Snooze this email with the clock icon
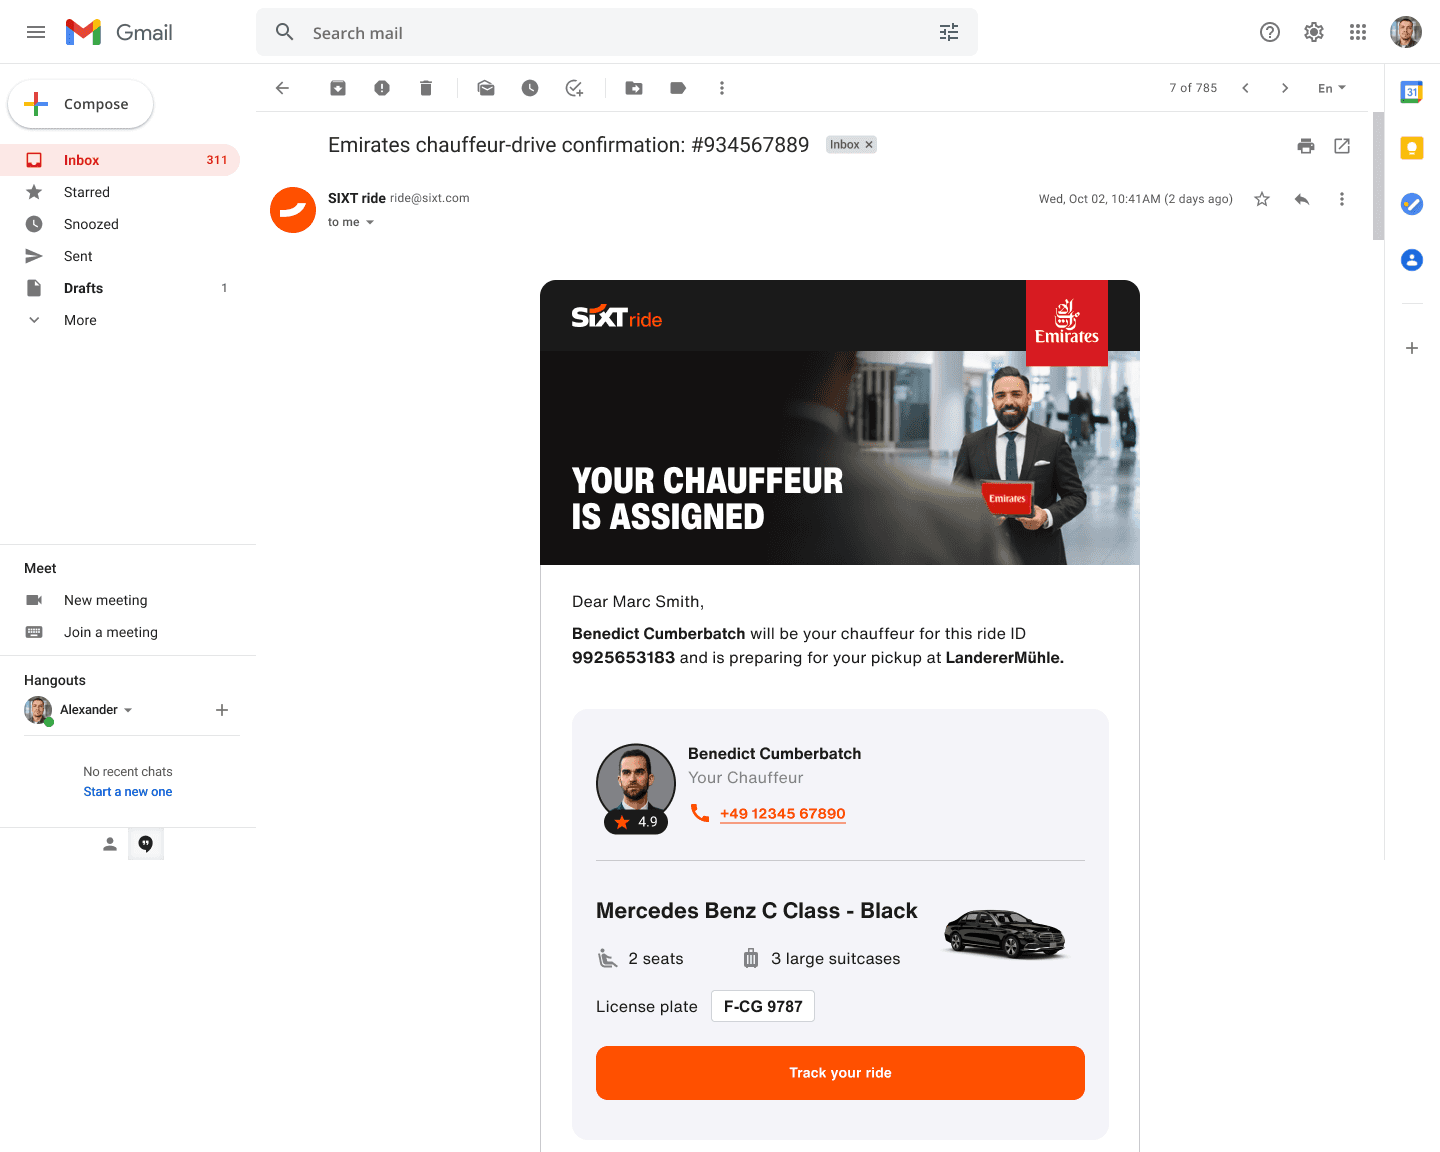 530,88
